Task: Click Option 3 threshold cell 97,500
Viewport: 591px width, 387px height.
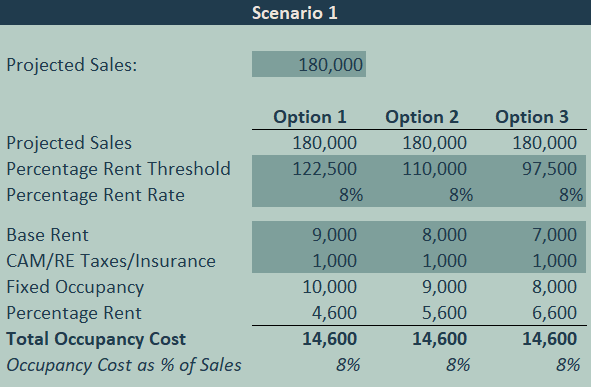Action: click(x=531, y=168)
